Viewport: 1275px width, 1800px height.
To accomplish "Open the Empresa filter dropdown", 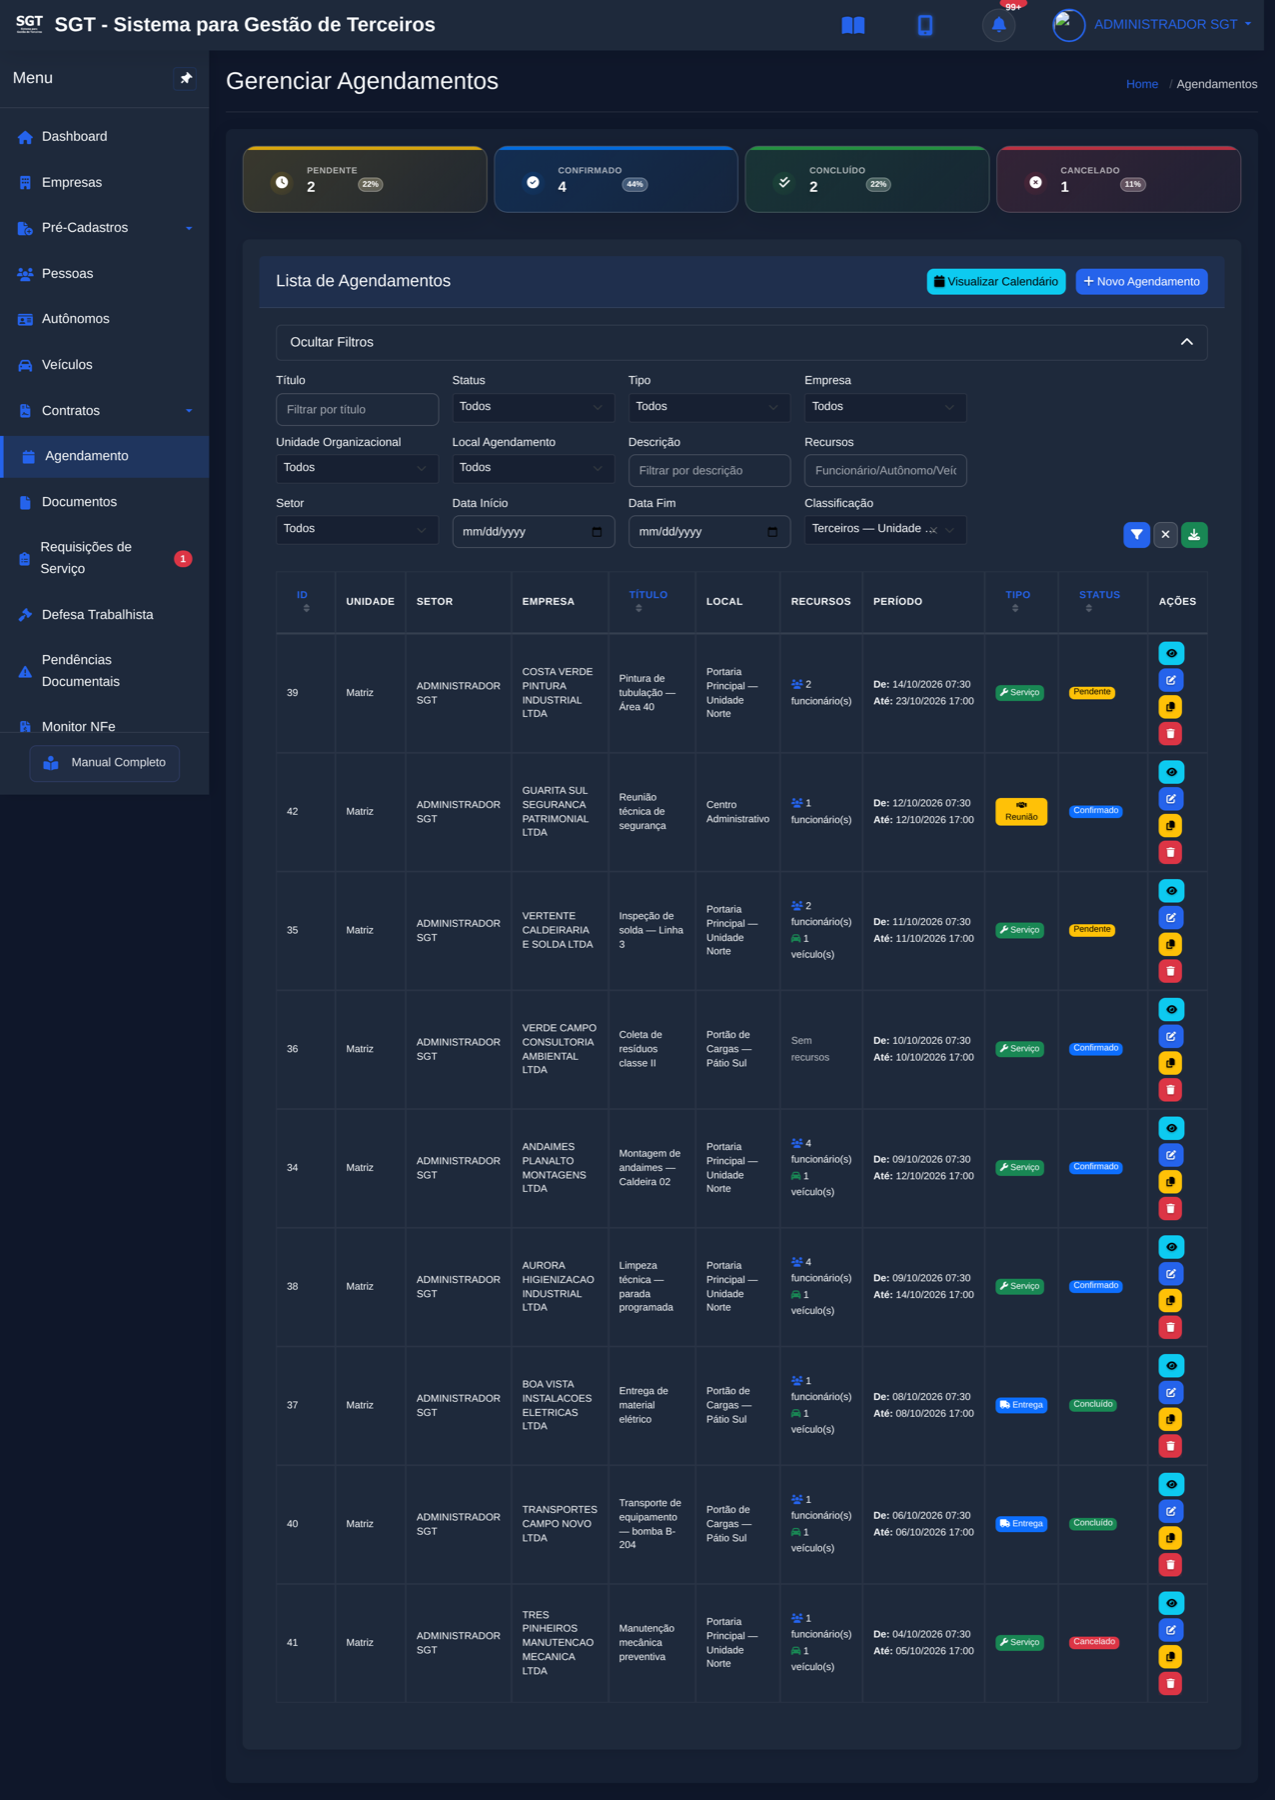I will 885,407.
